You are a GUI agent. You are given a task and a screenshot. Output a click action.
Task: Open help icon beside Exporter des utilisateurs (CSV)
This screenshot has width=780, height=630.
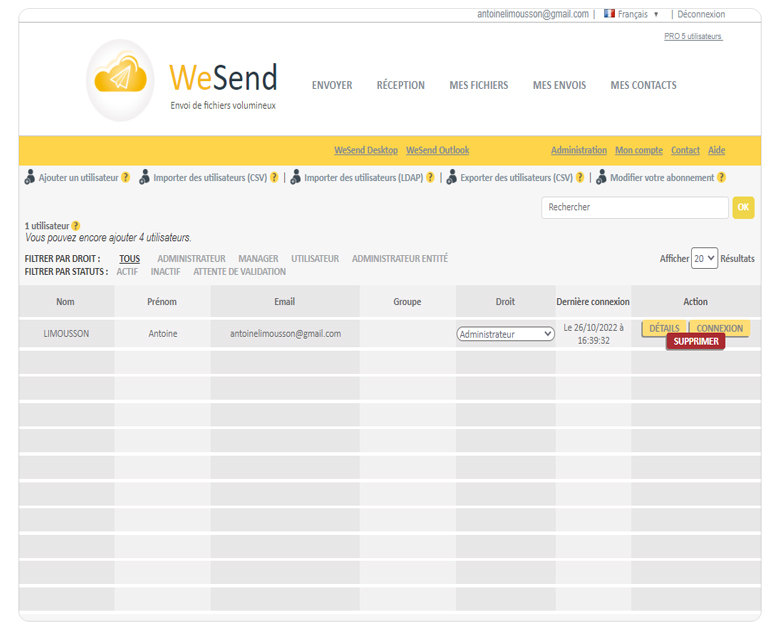[x=580, y=178]
